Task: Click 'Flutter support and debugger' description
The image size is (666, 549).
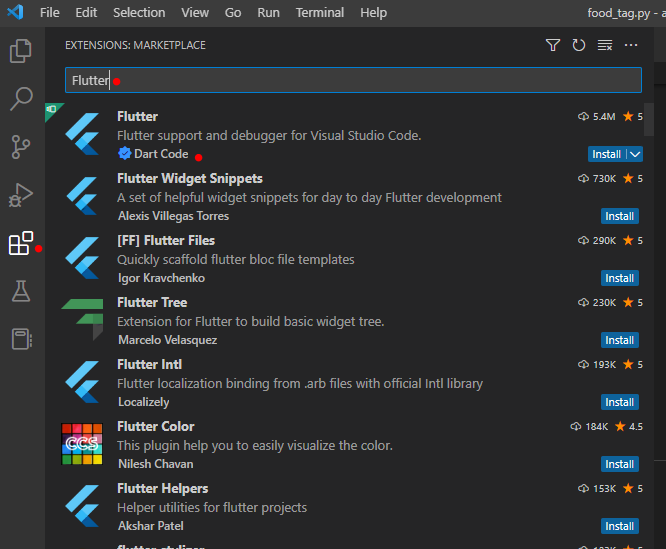Action: pos(269,135)
